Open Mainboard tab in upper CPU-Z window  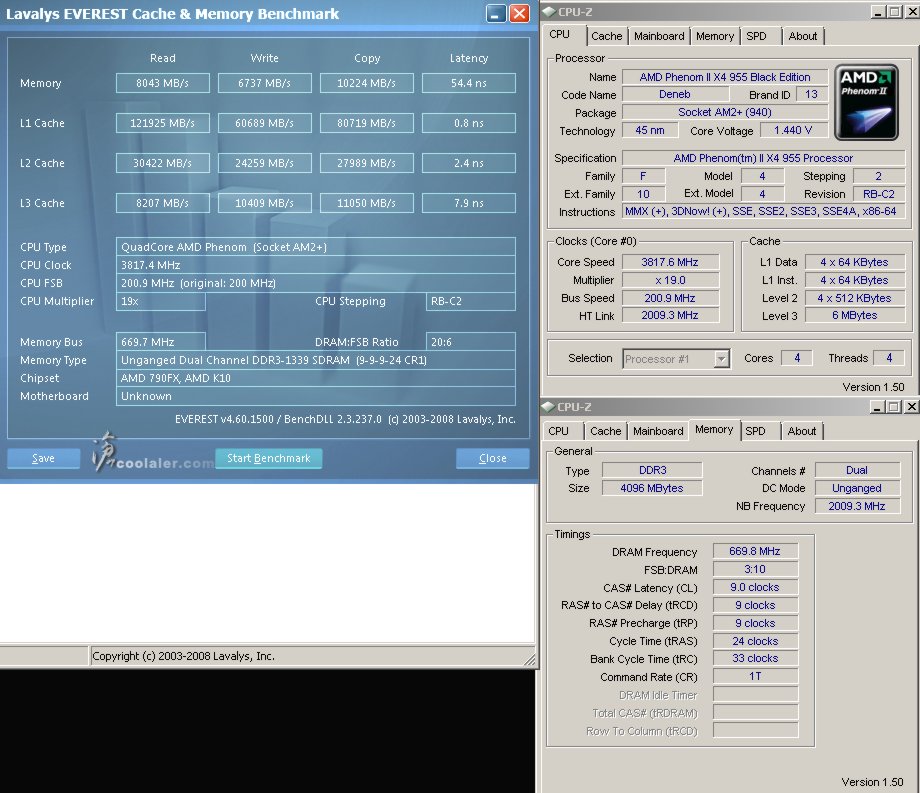(x=659, y=36)
